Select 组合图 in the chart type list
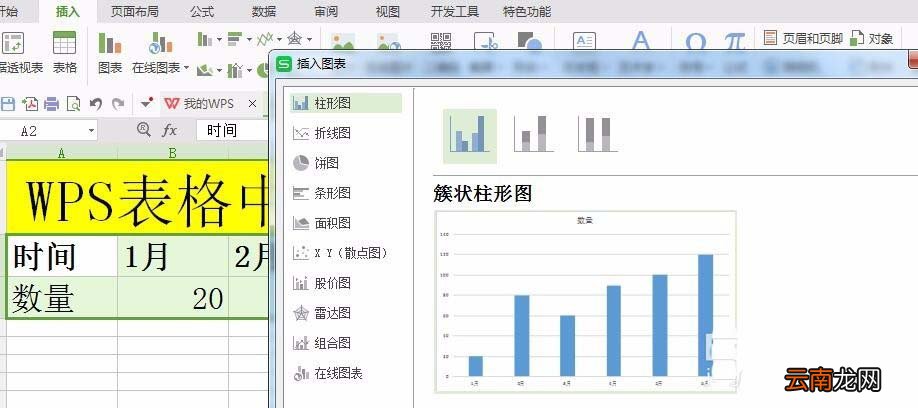This screenshot has width=918, height=408. click(346, 343)
